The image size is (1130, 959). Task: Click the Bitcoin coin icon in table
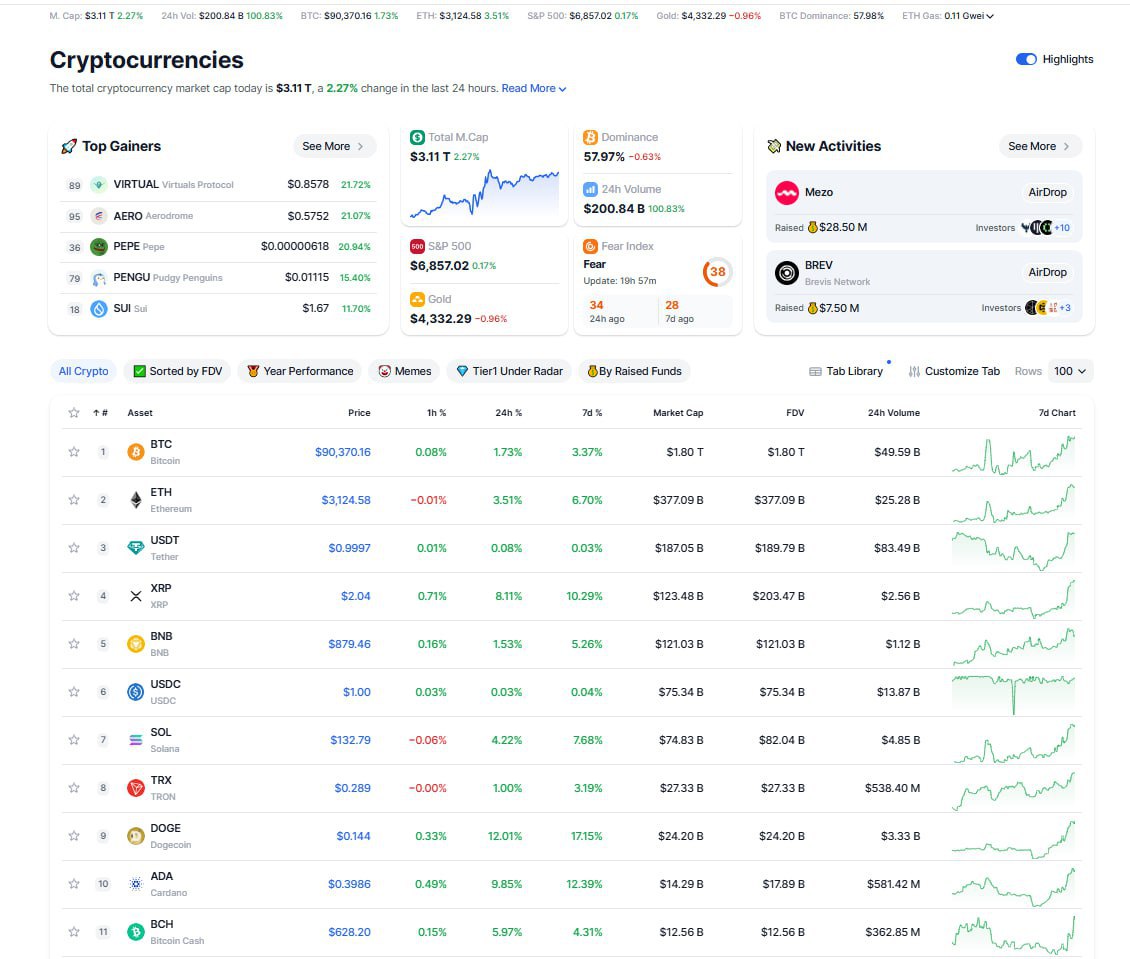coord(136,452)
